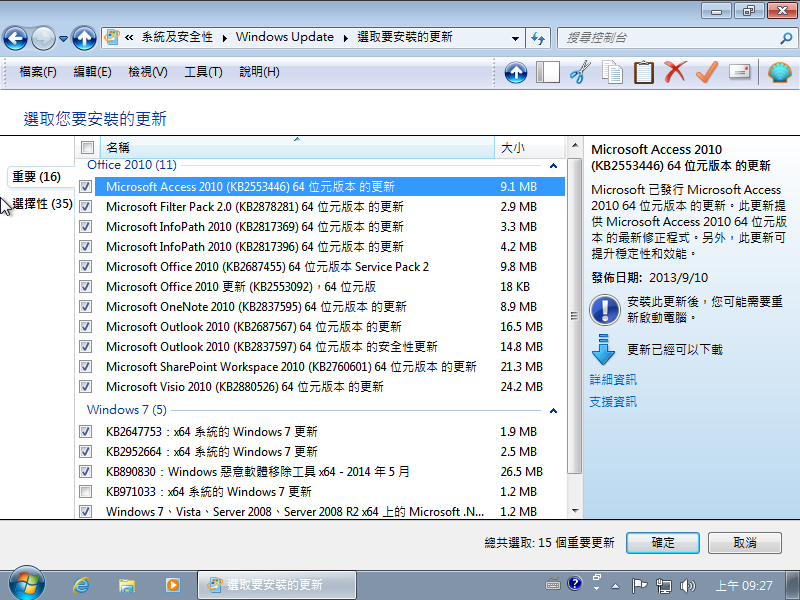
Task: Click the Forward navigation arrow
Action: click(x=43, y=38)
